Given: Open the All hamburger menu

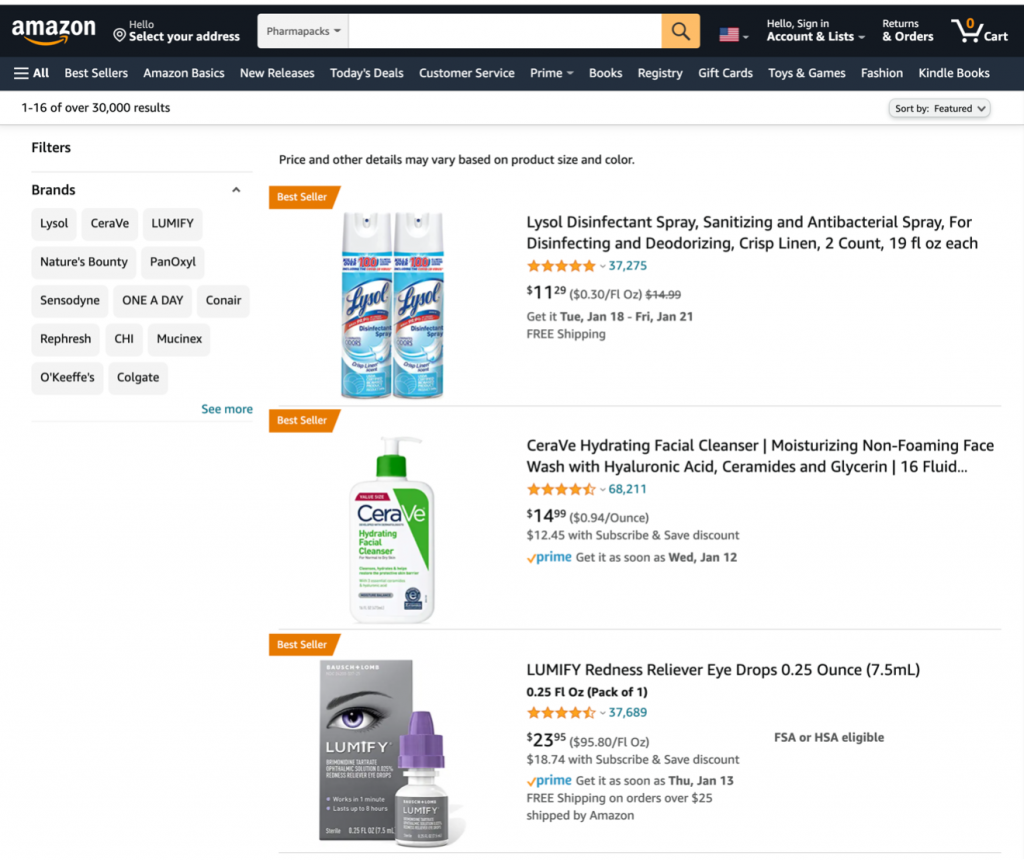Looking at the screenshot, I should pos(31,73).
